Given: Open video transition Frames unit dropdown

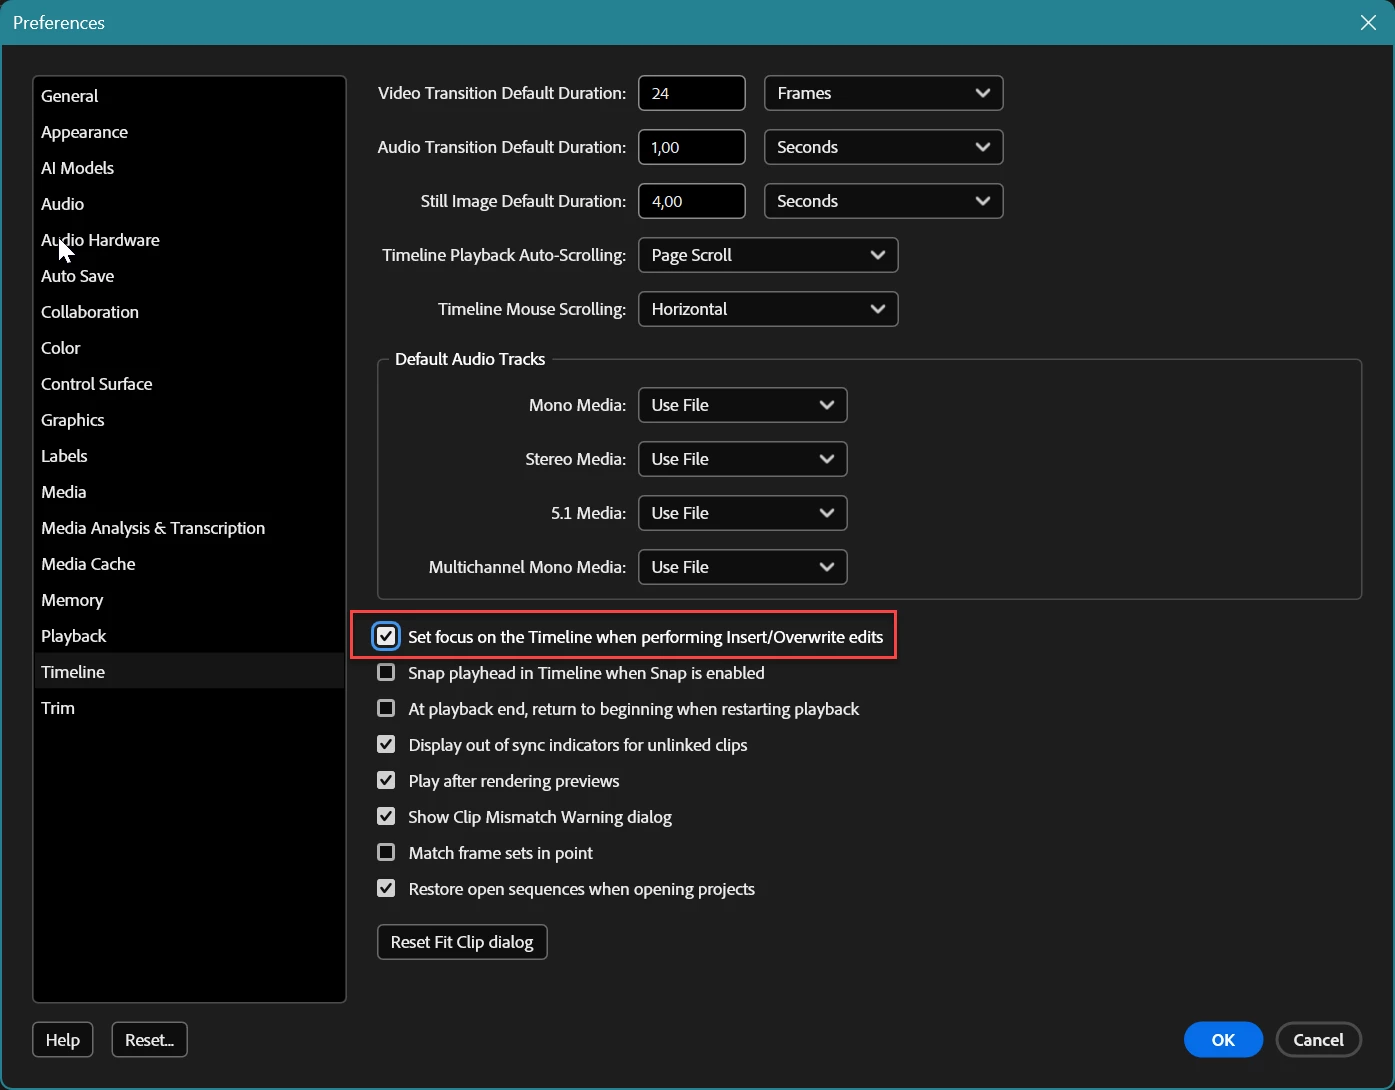Looking at the screenshot, I should (x=884, y=93).
